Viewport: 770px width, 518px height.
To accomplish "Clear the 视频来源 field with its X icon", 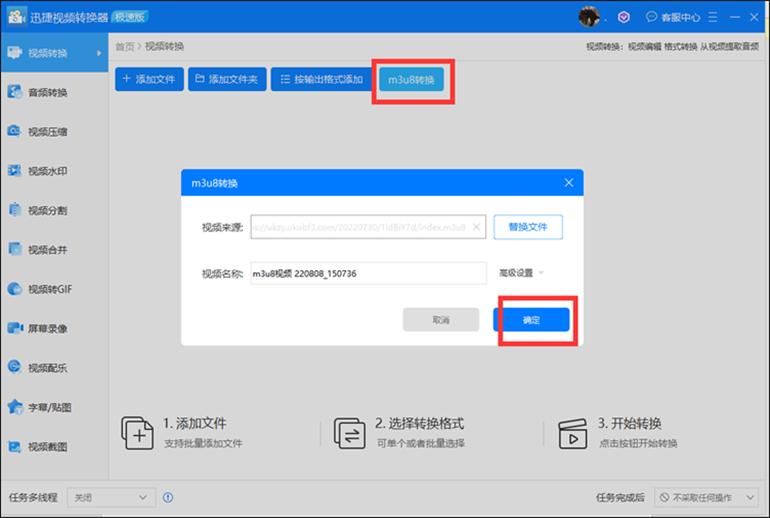I will pyautogui.click(x=476, y=227).
